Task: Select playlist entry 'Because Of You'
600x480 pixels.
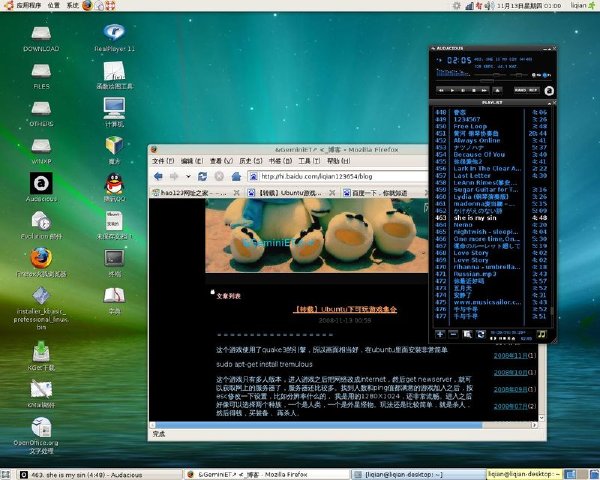Action: coord(491,155)
